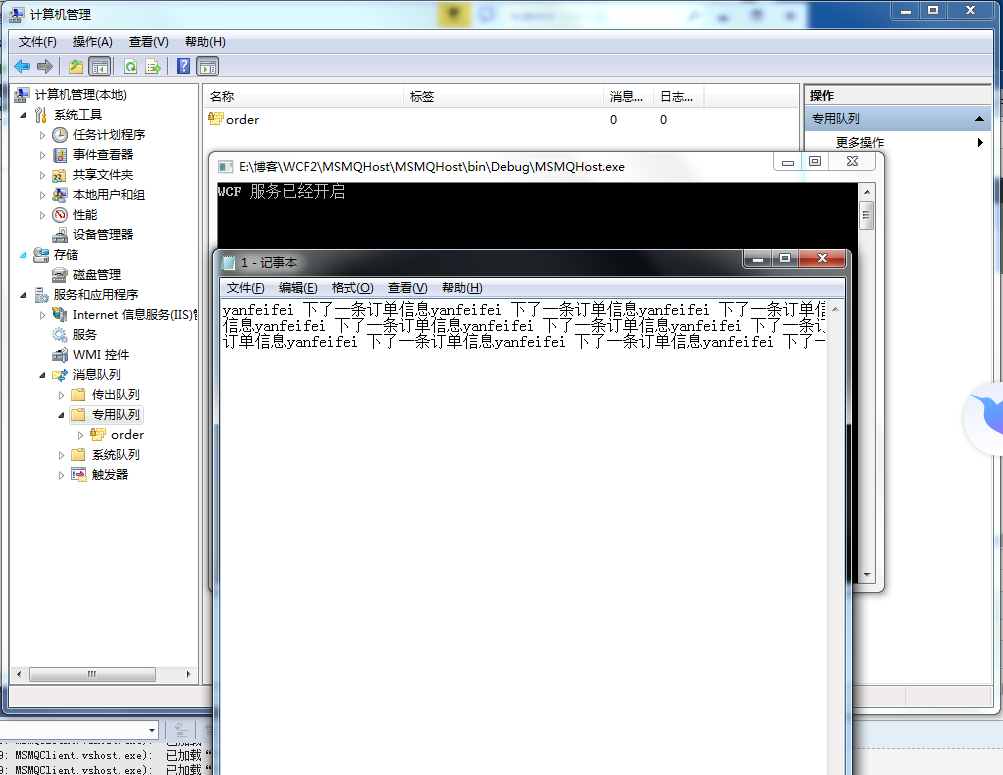The height and width of the screenshot is (775, 1003).
Task: Open 文件(F) menu in 计算机管理
Action: [37, 42]
